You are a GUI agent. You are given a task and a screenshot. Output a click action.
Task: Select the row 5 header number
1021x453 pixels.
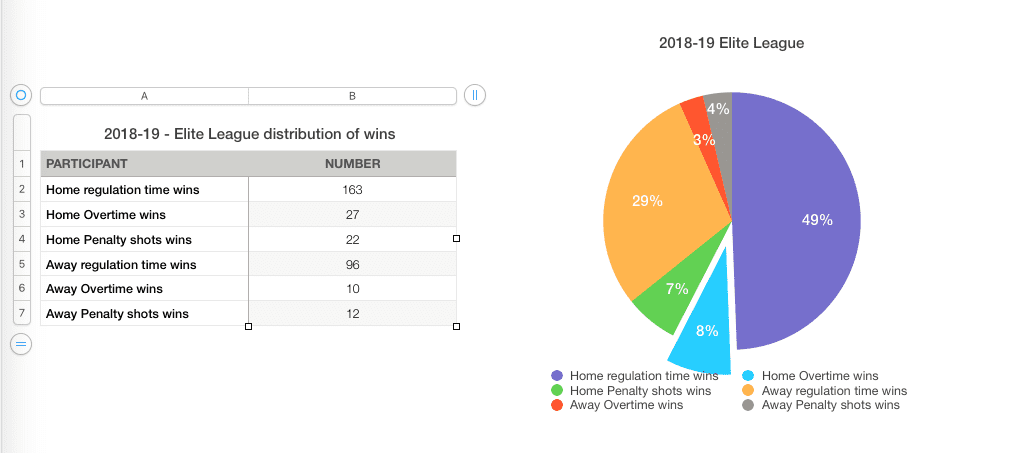click(21, 264)
